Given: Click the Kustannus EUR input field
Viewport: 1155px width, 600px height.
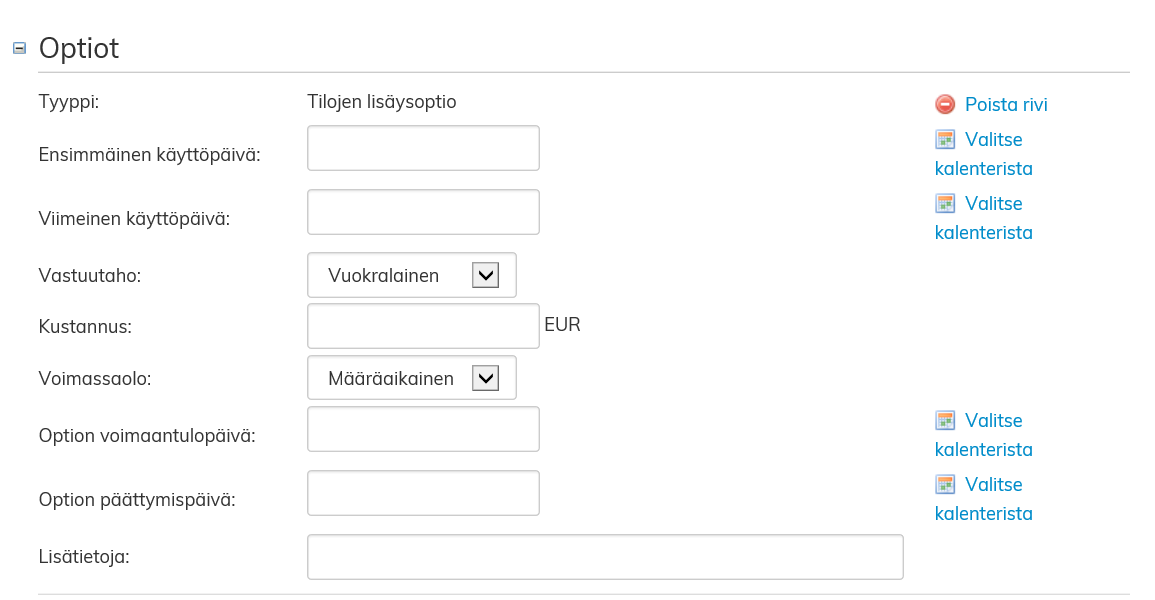Looking at the screenshot, I should click(423, 326).
